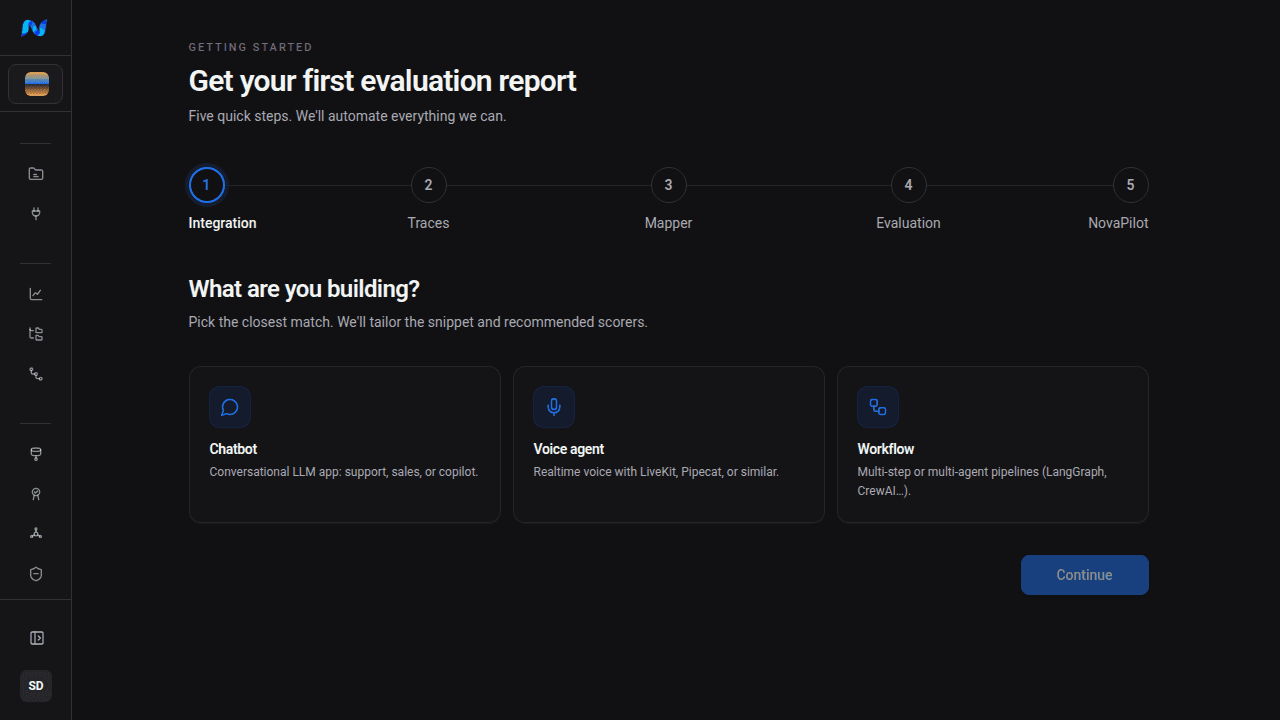The width and height of the screenshot is (1280, 720).
Task: Click 'Conversational LLM app' description text
Action: pyautogui.click(x=344, y=471)
